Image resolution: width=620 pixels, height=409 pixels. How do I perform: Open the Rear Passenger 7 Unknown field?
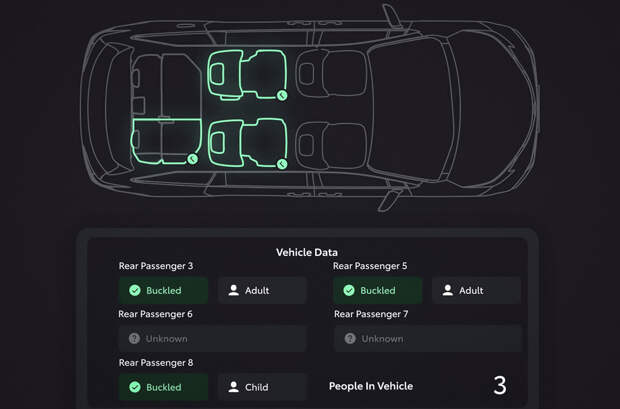point(428,339)
